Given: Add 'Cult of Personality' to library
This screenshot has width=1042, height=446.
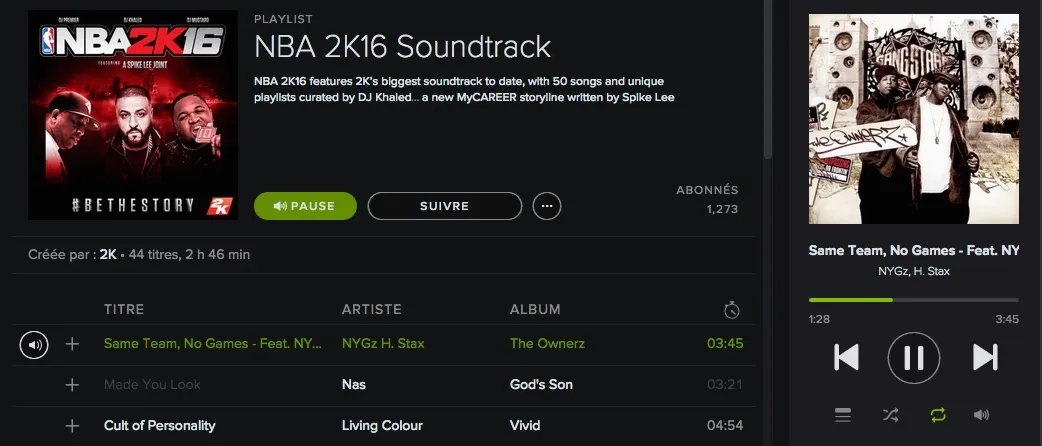Looking at the screenshot, I should point(72,426).
